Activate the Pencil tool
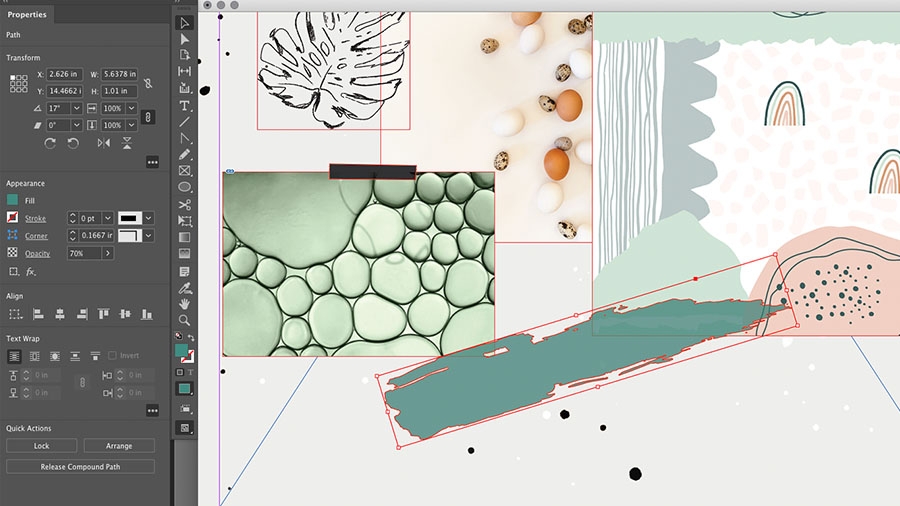The width and height of the screenshot is (900, 506). click(x=184, y=154)
